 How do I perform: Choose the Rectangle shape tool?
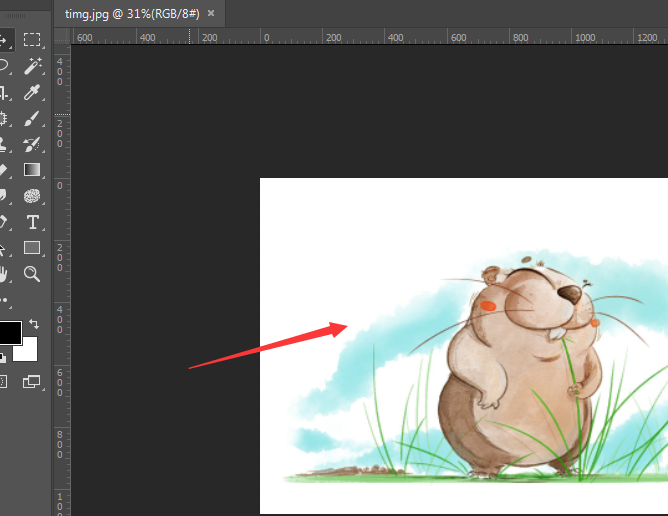coord(32,248)
